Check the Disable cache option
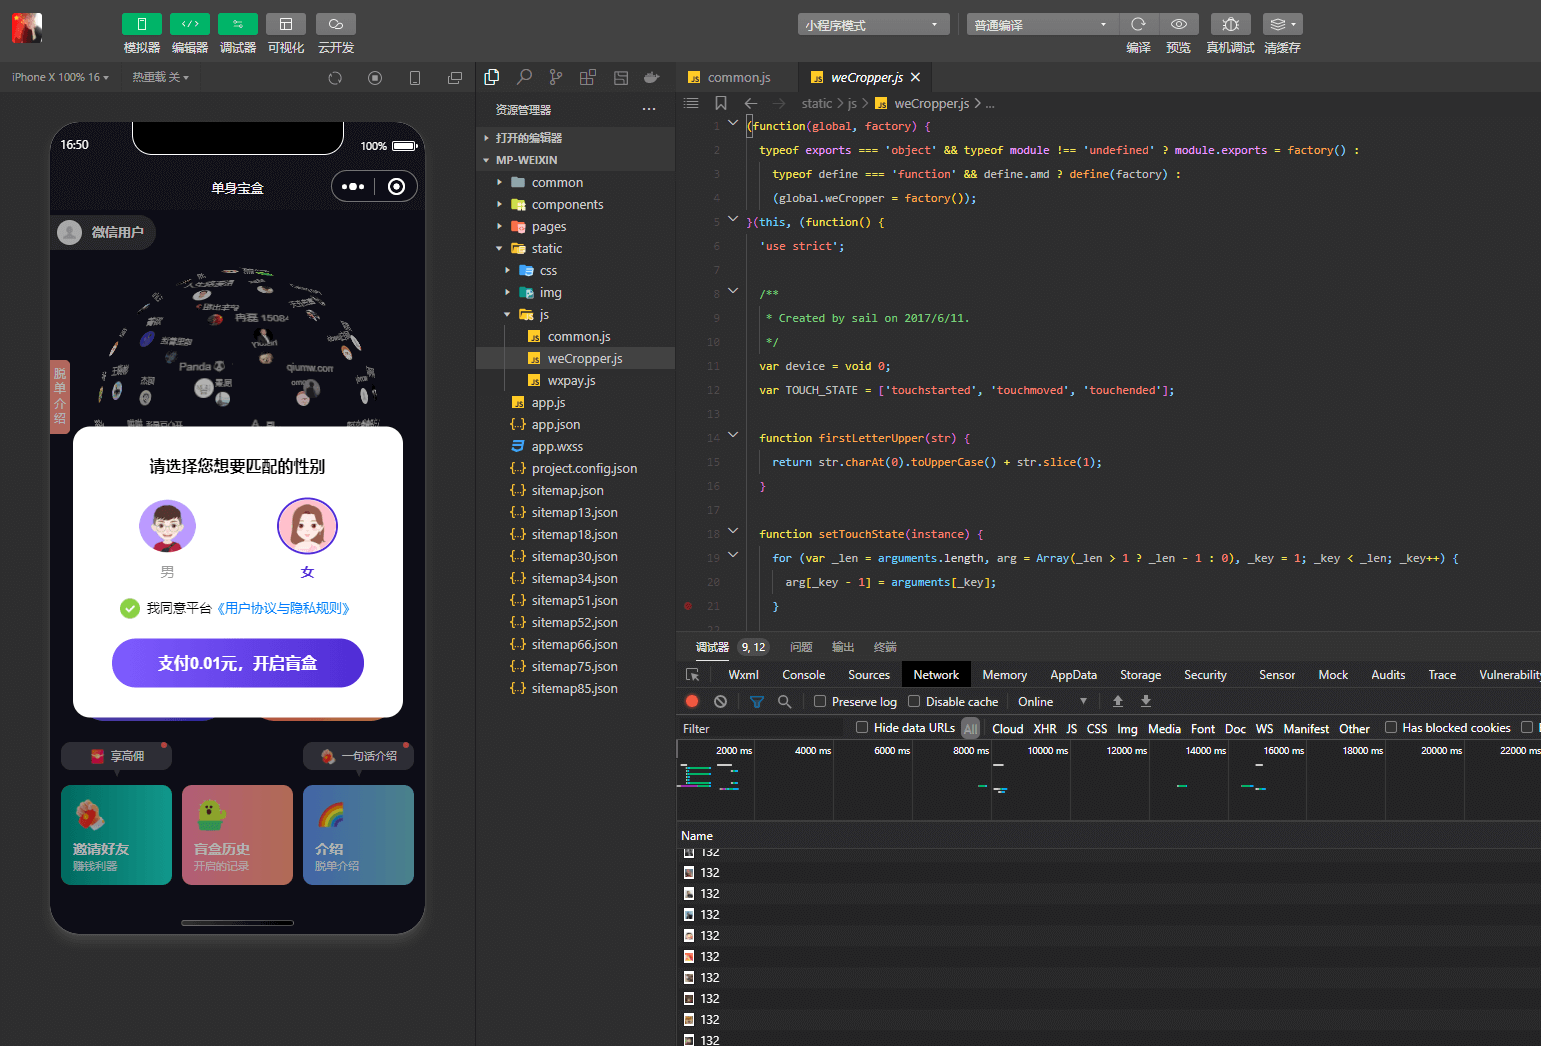1541x1046 pixels. [914, 702]
